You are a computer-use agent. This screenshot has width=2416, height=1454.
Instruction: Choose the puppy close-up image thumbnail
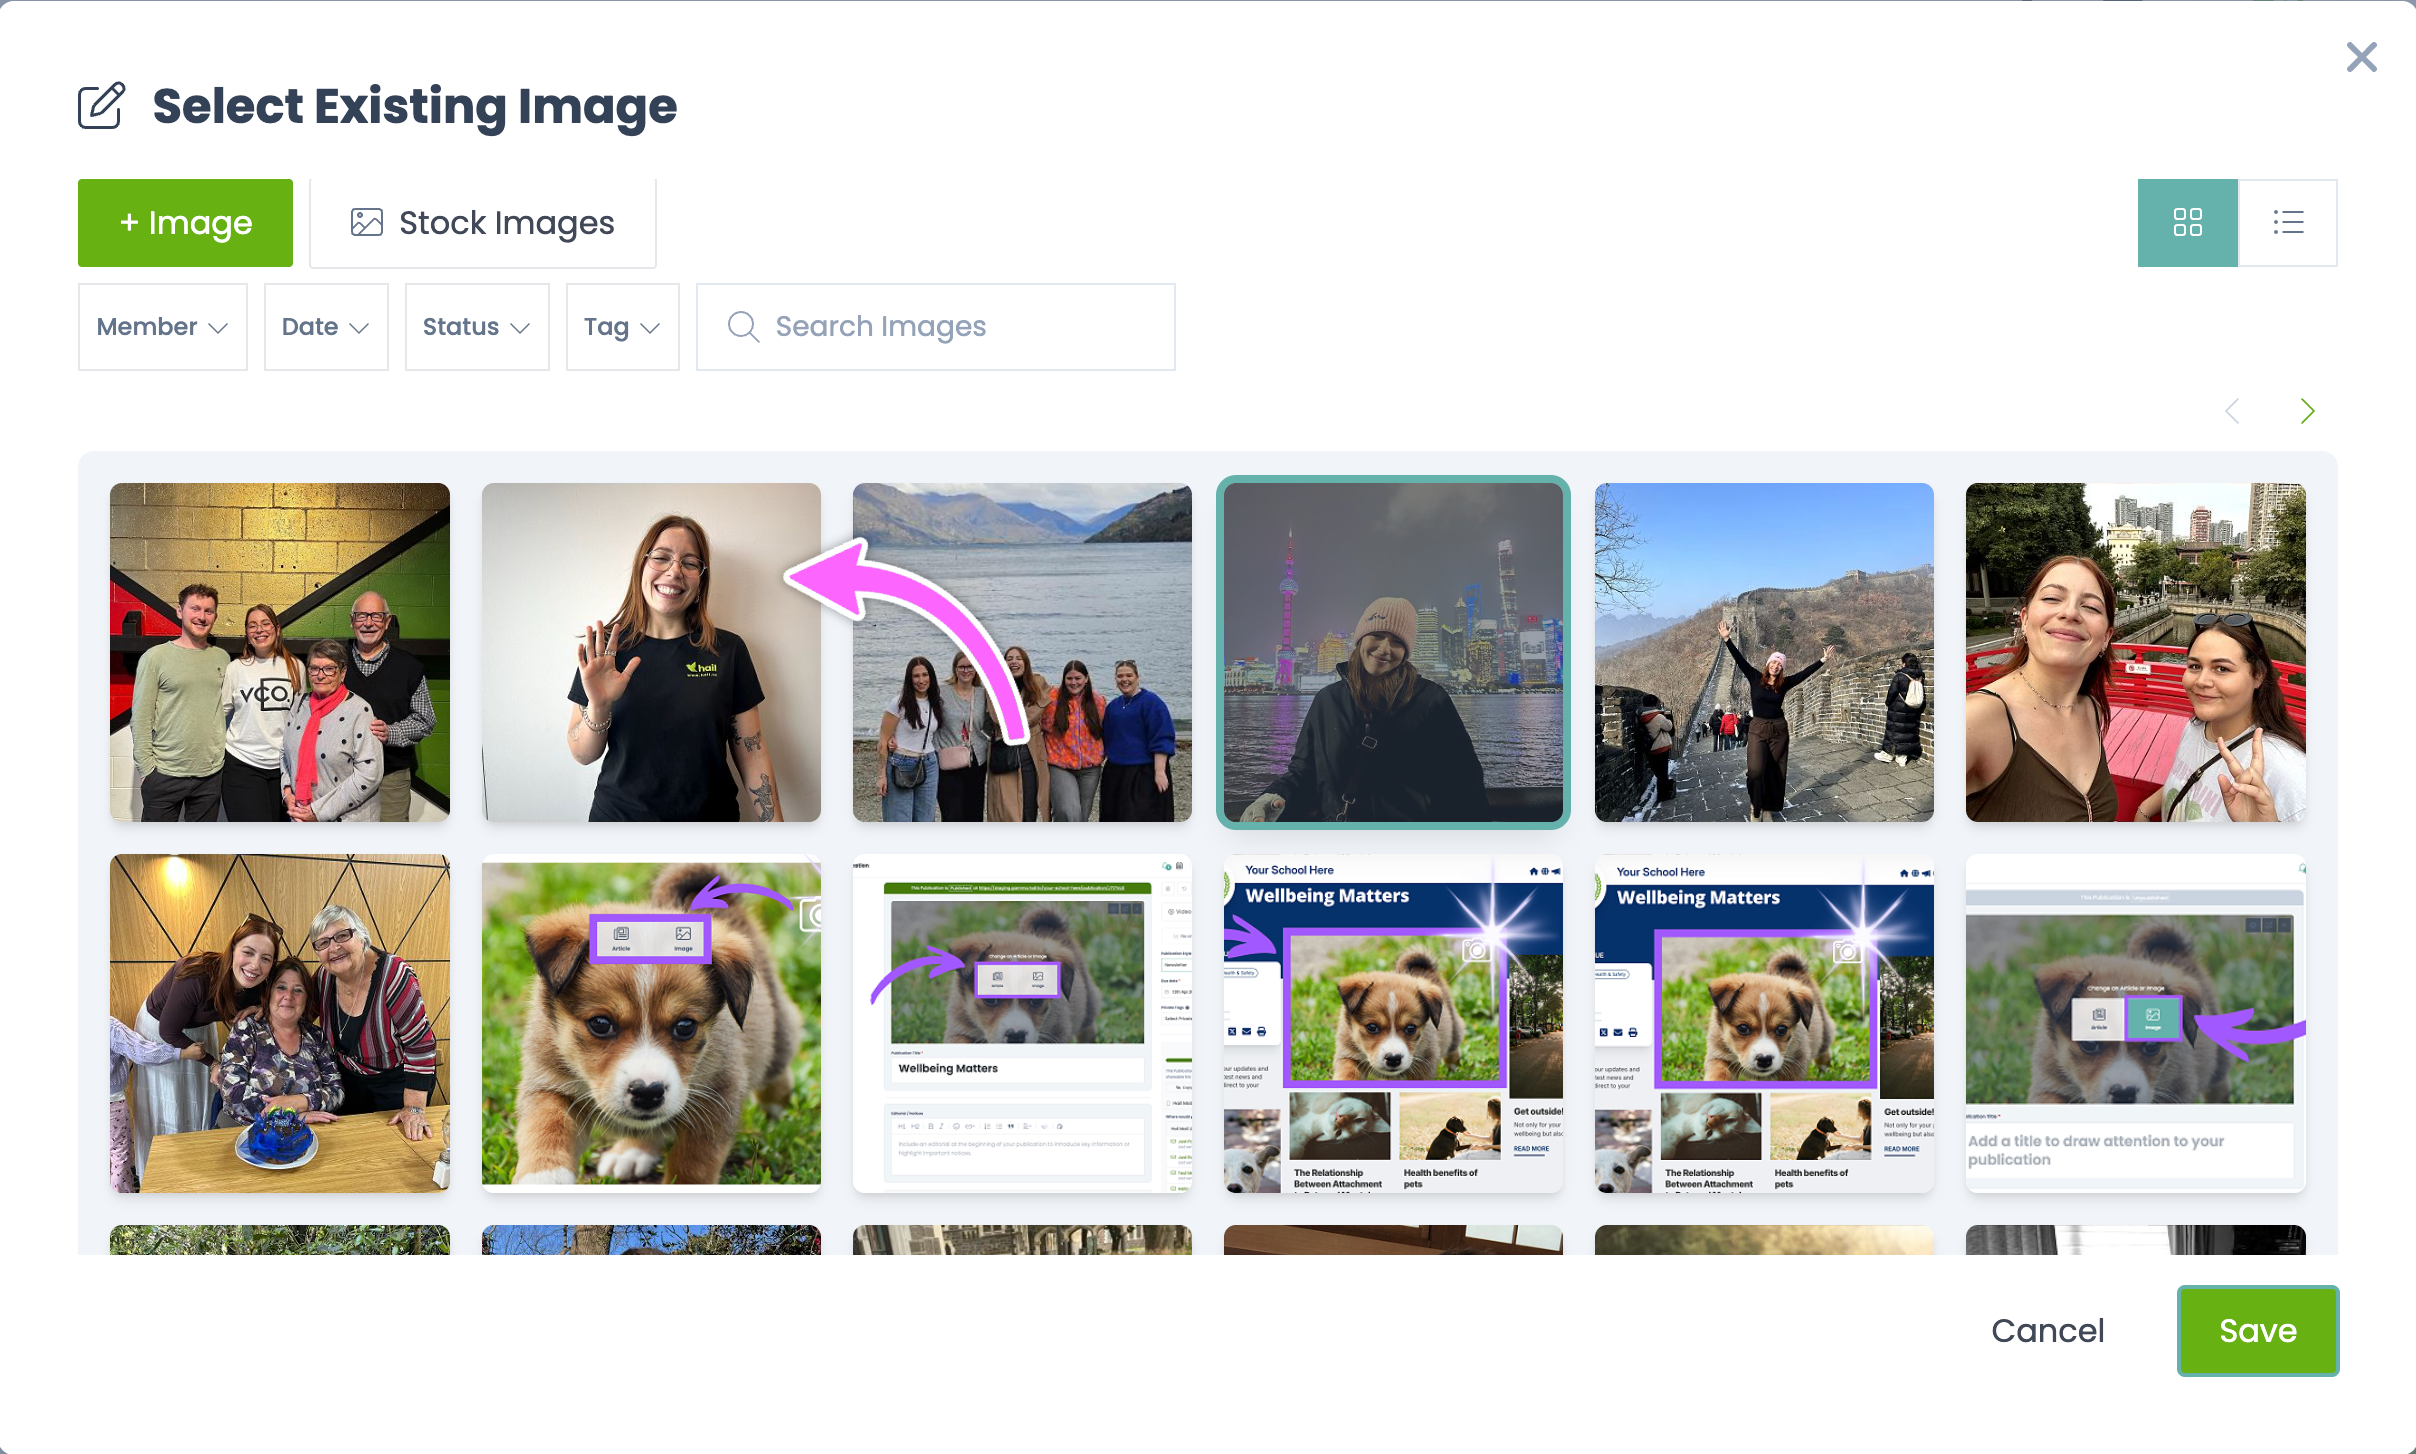[x=651, y=1023]
